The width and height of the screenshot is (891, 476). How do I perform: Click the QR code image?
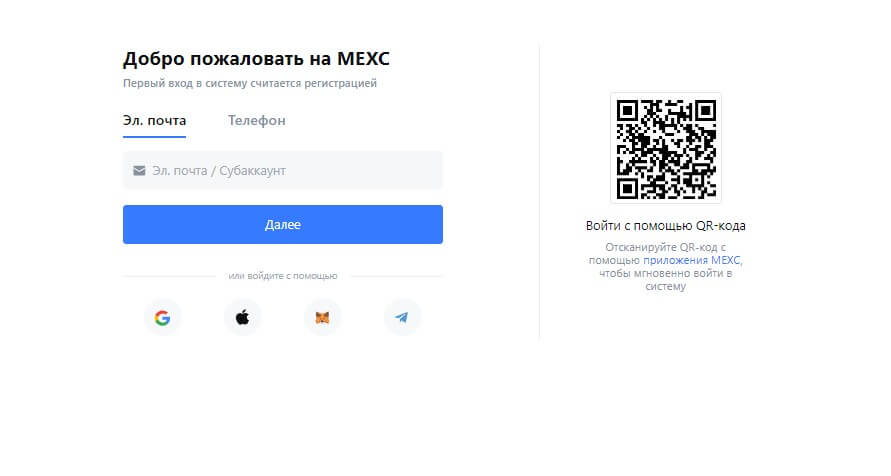click(666, 148)
